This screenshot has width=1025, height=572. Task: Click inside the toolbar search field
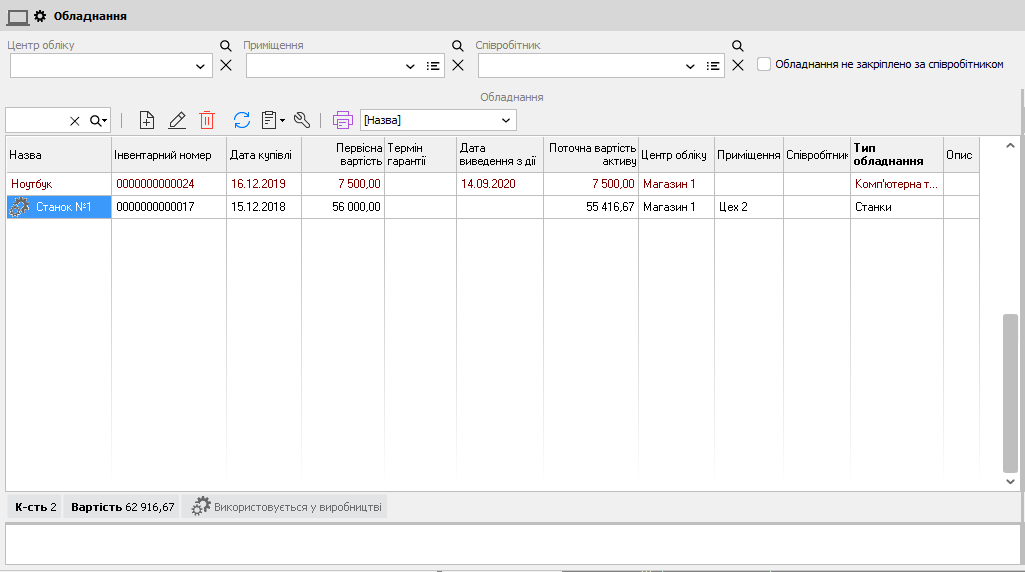36,120
